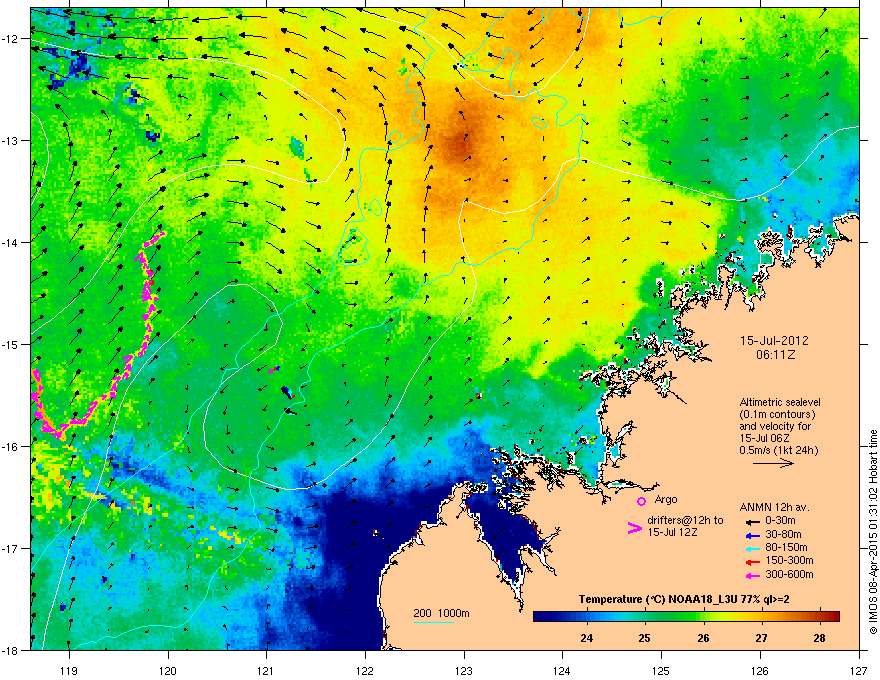This screenshot has height=680, width=880.
Task: Click the longitude label 120
Action: tap(168, 670)
